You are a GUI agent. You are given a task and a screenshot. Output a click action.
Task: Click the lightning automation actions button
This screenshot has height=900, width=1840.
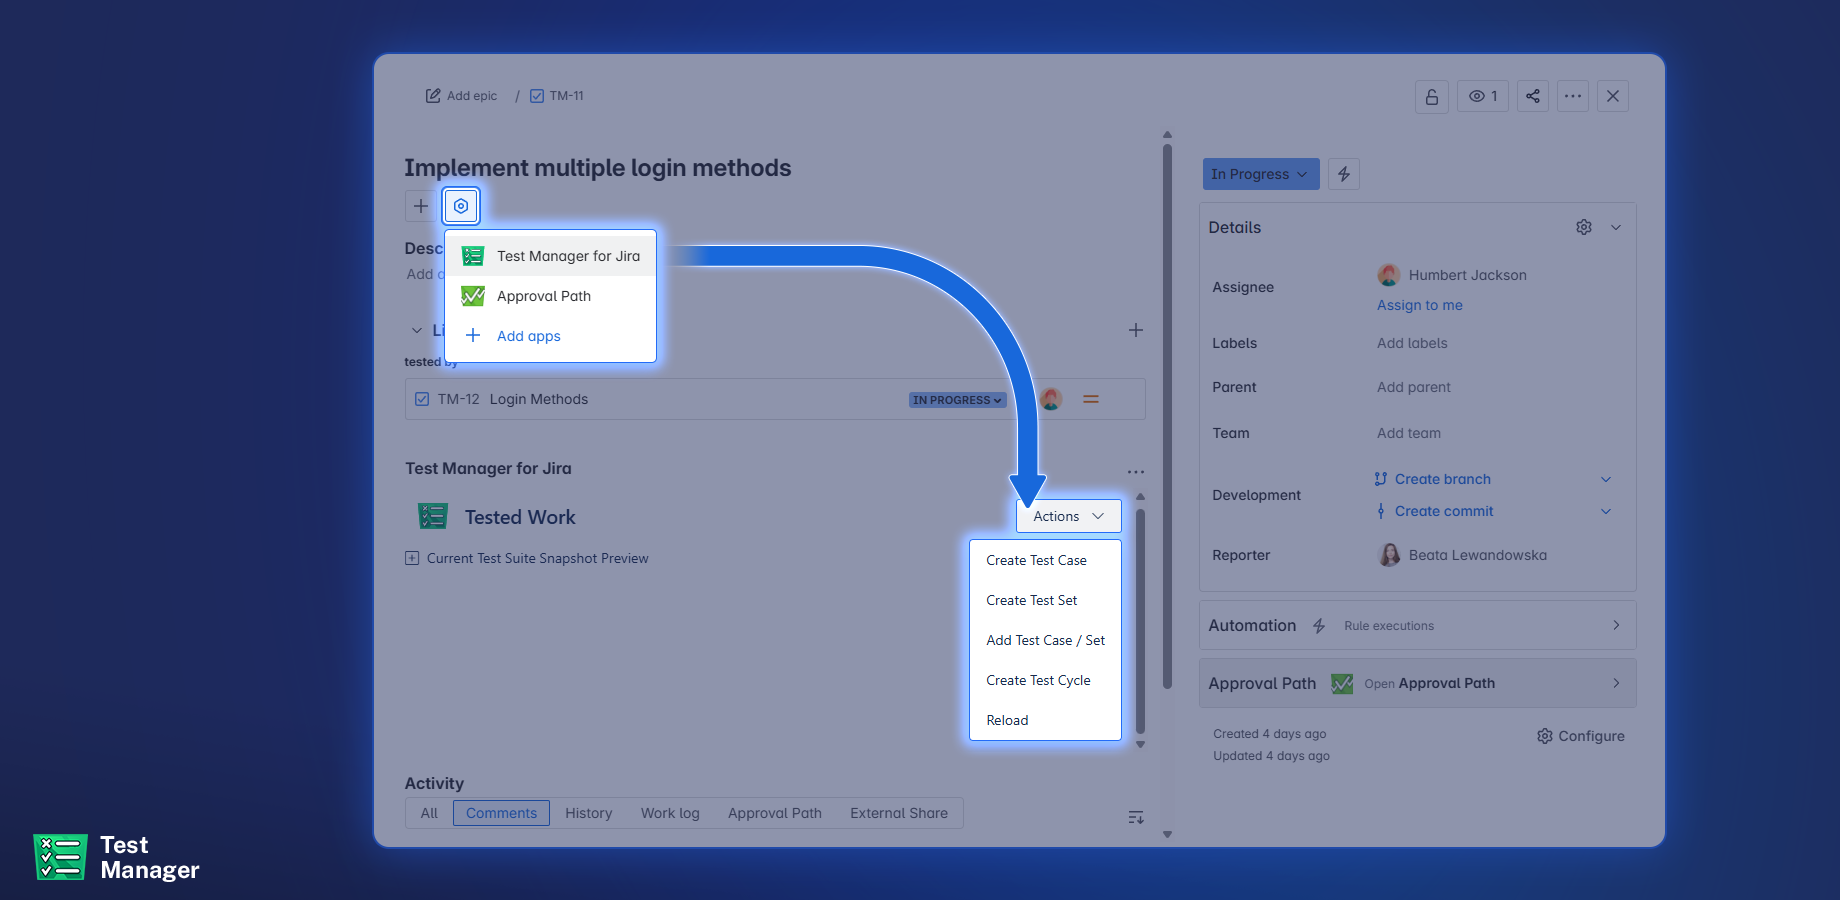[x=1344, y=174]
